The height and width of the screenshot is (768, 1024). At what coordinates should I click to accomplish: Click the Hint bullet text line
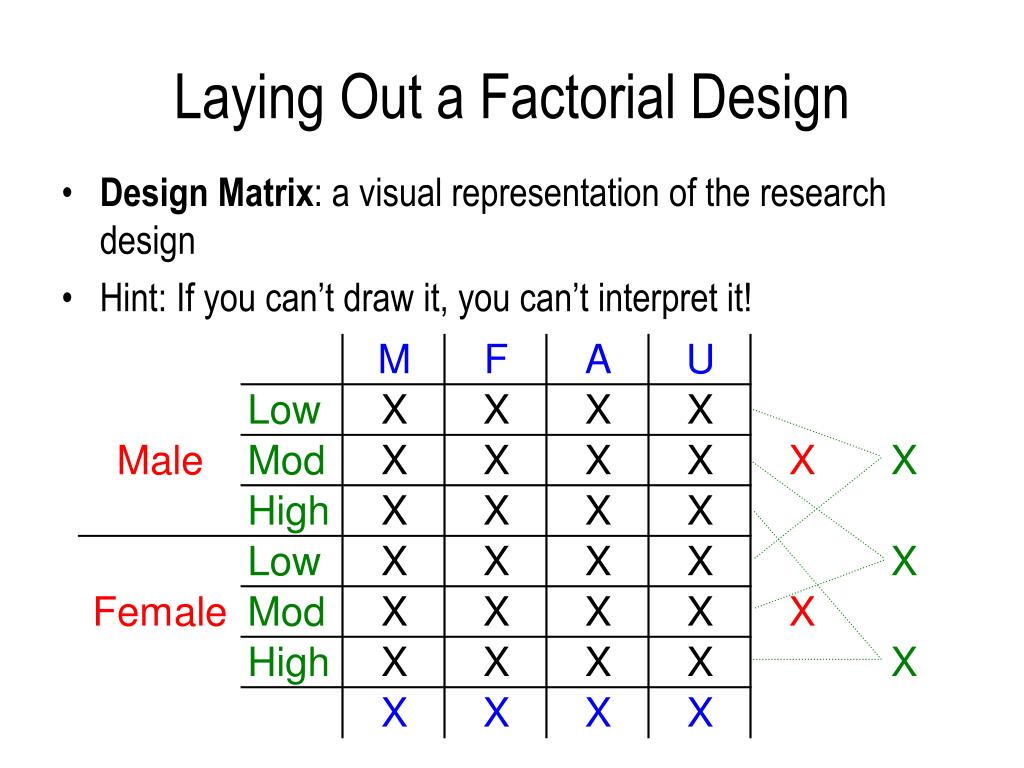[425, 299]
